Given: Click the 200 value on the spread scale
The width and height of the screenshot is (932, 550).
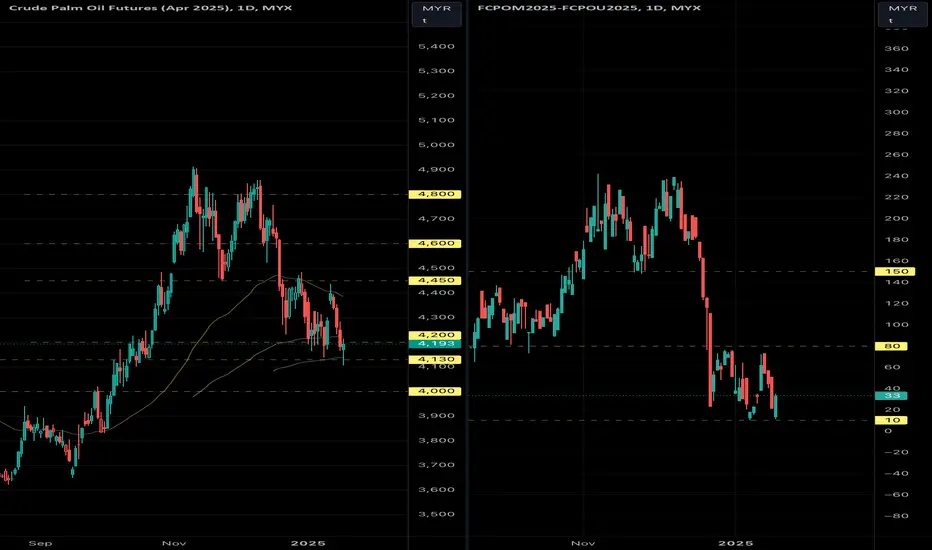Looking at the screenshot, I should tap(896, 219).
